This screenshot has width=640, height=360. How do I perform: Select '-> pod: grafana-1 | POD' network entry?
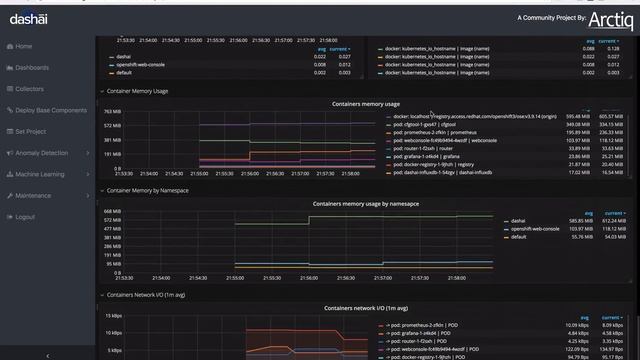[418, 333]
